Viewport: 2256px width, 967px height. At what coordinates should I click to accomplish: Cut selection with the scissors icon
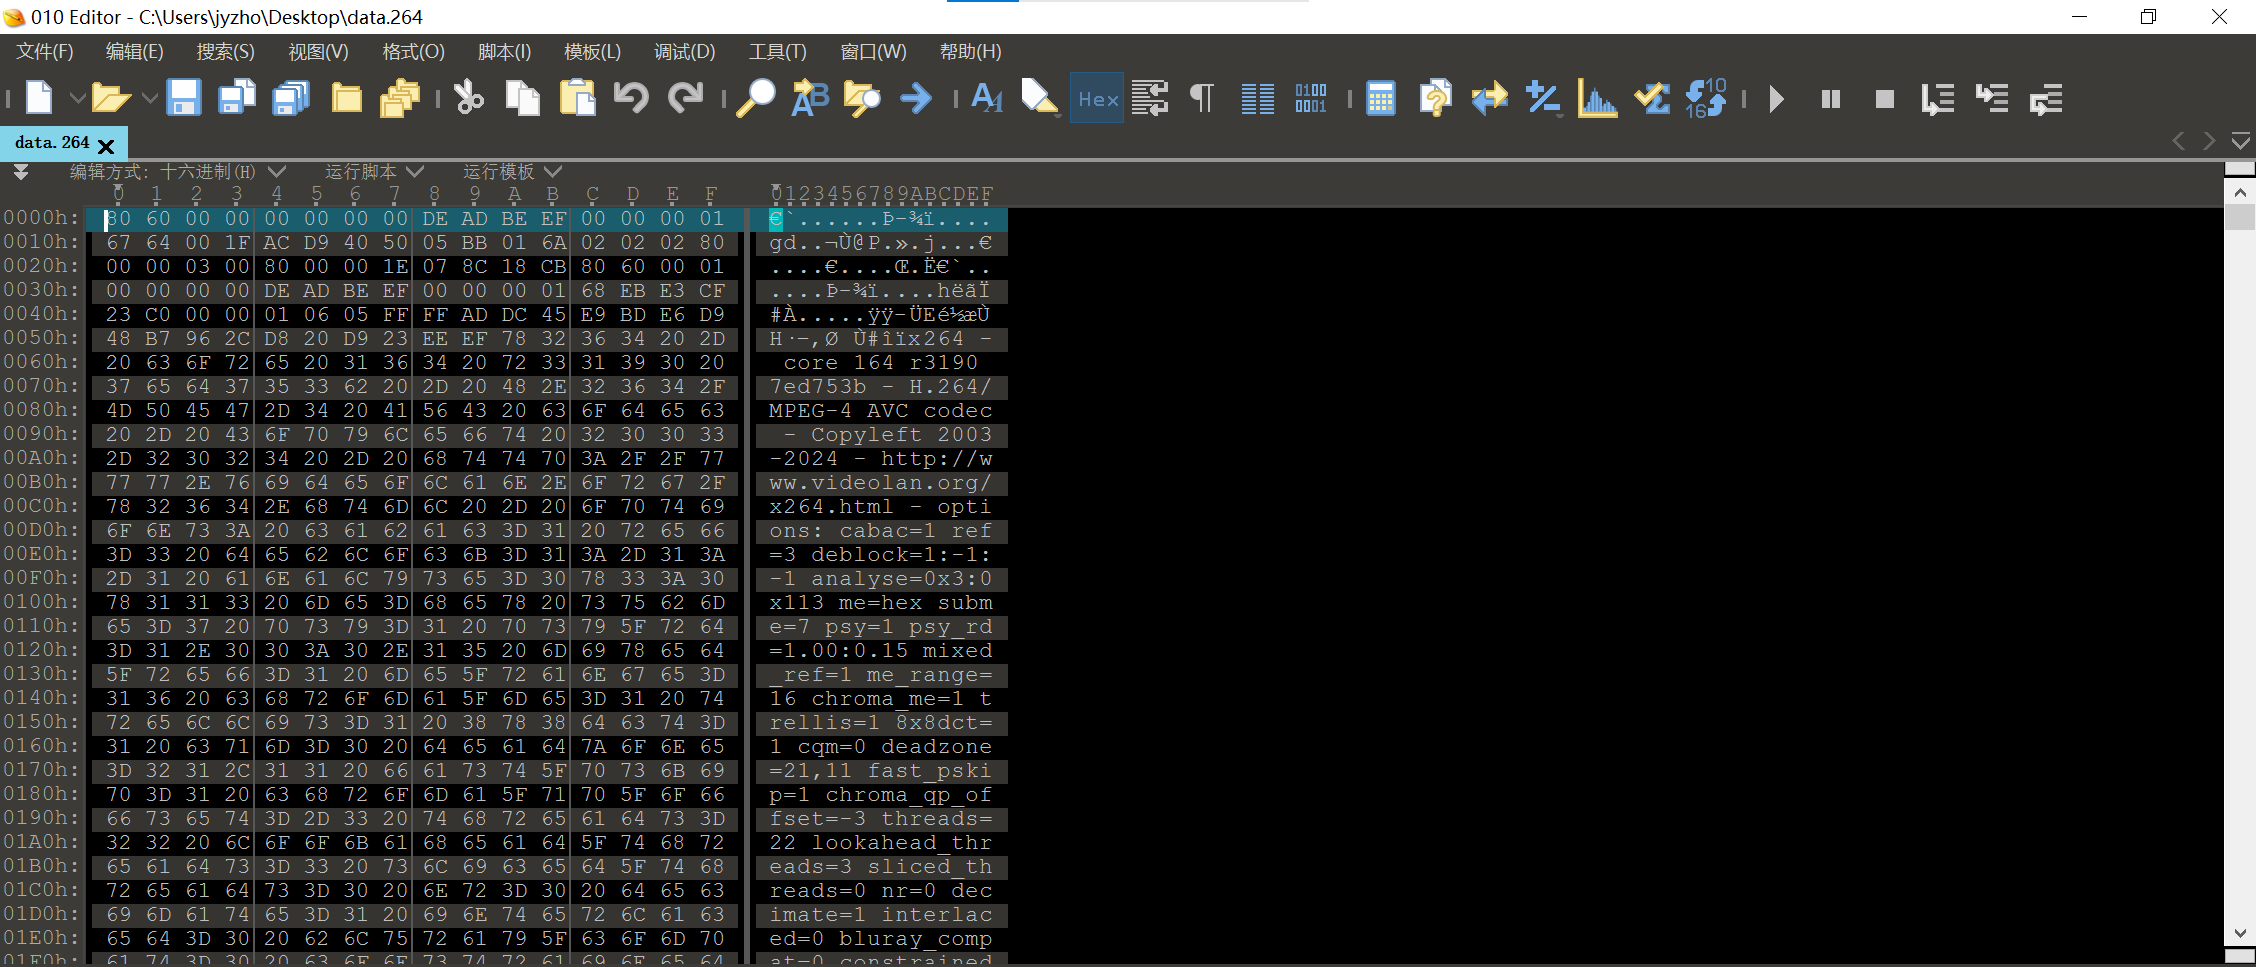point(468,98)
